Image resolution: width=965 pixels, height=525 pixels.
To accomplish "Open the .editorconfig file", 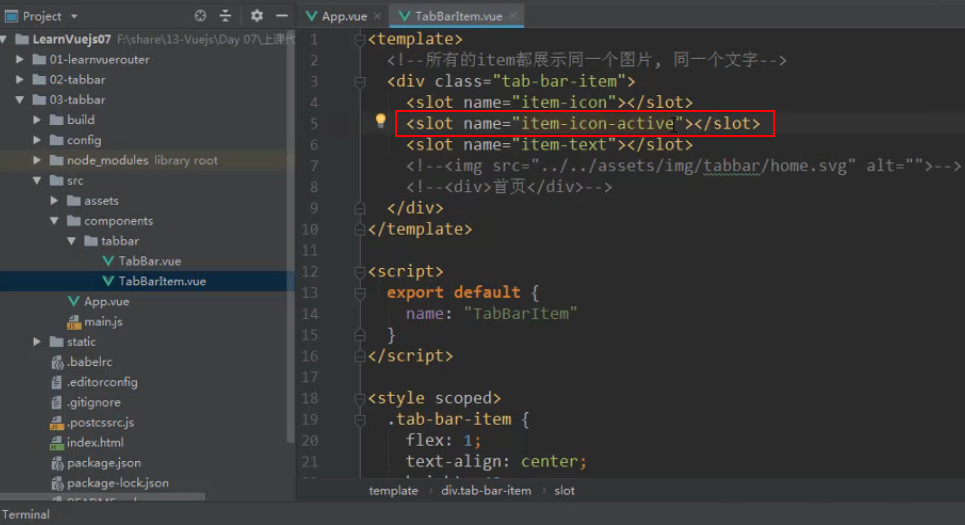I will [x=102, y=382].
